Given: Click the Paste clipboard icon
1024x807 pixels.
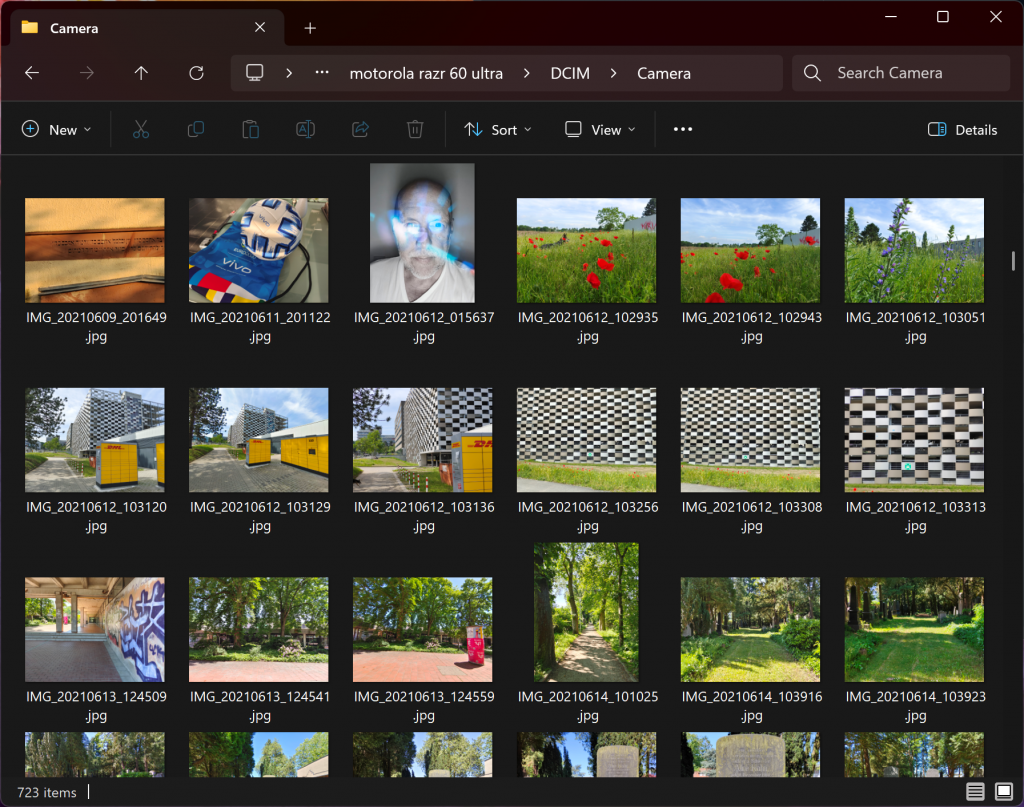Looking at the screenshot, I should pos(251,129).
